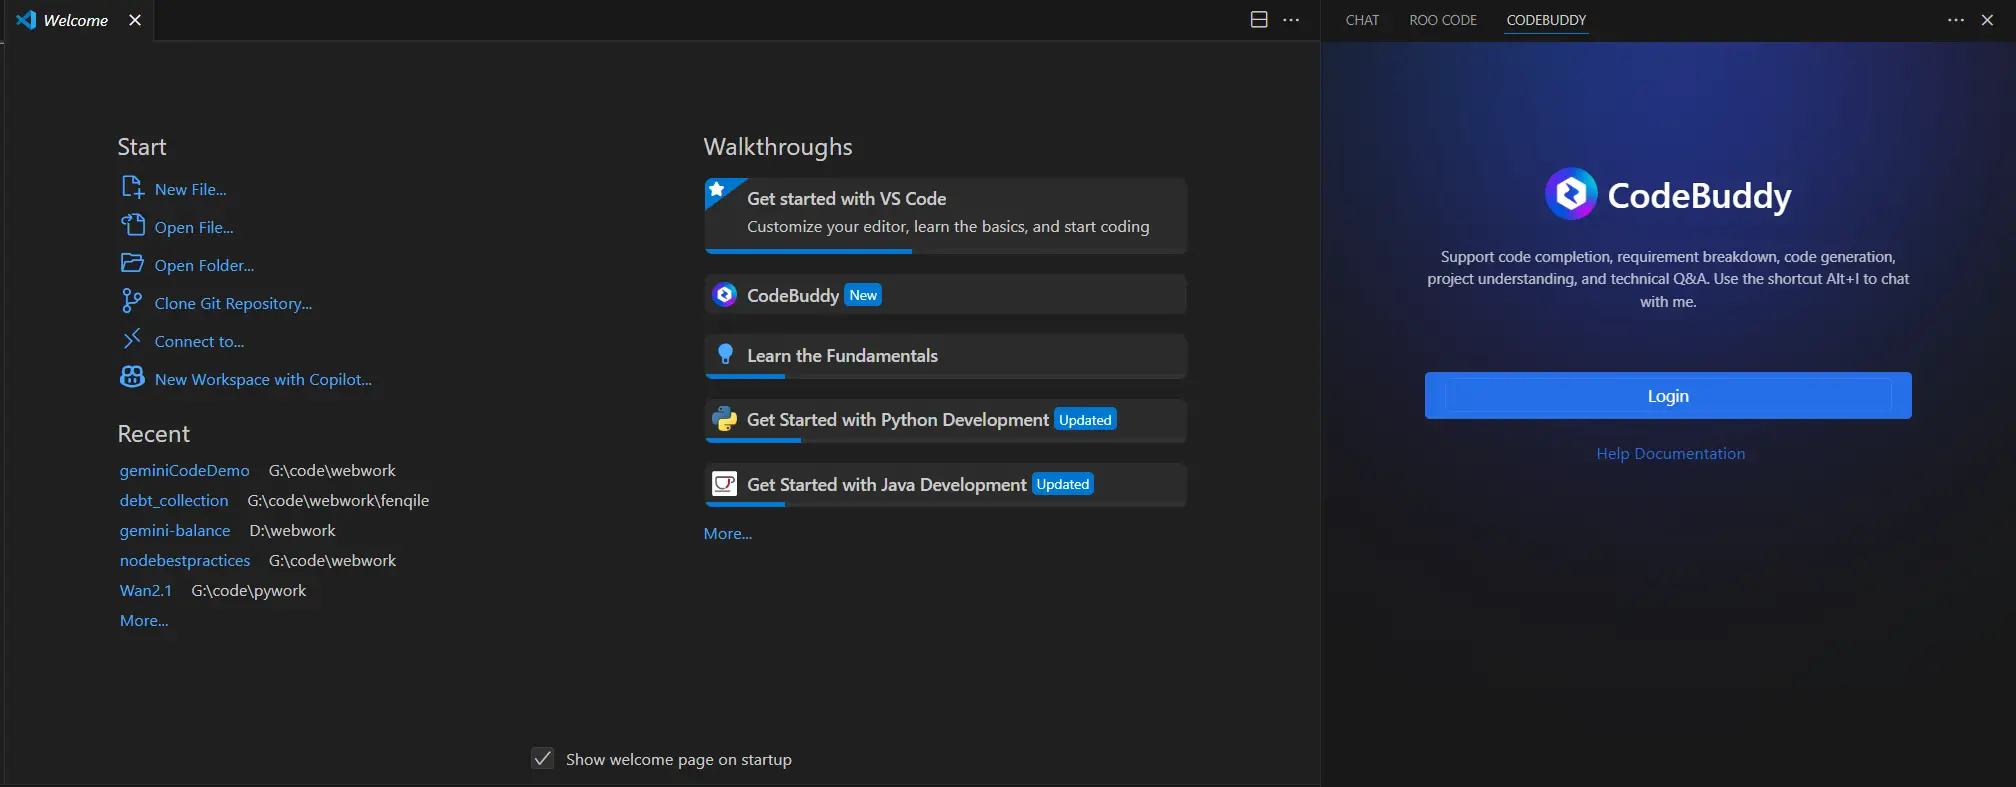This screenshot has width=2016, height=787.
Task: Click the Python logo icon
Action: coord(725,419)
